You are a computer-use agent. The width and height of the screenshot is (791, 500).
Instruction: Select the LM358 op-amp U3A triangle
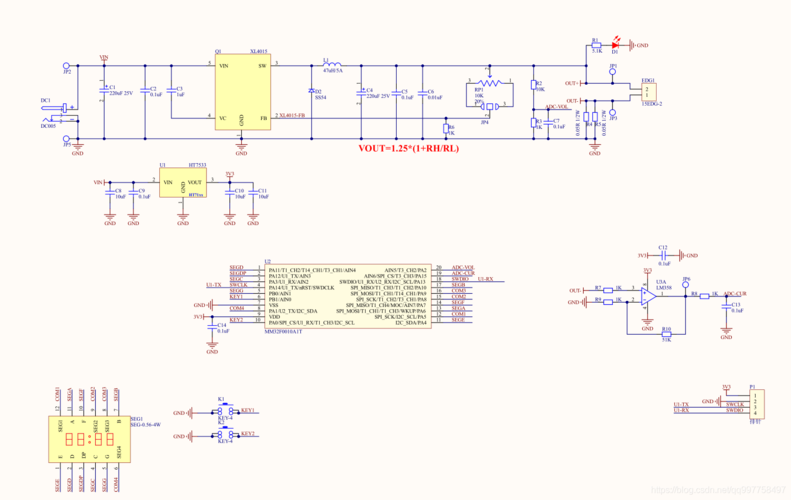[x=649, y=296]
